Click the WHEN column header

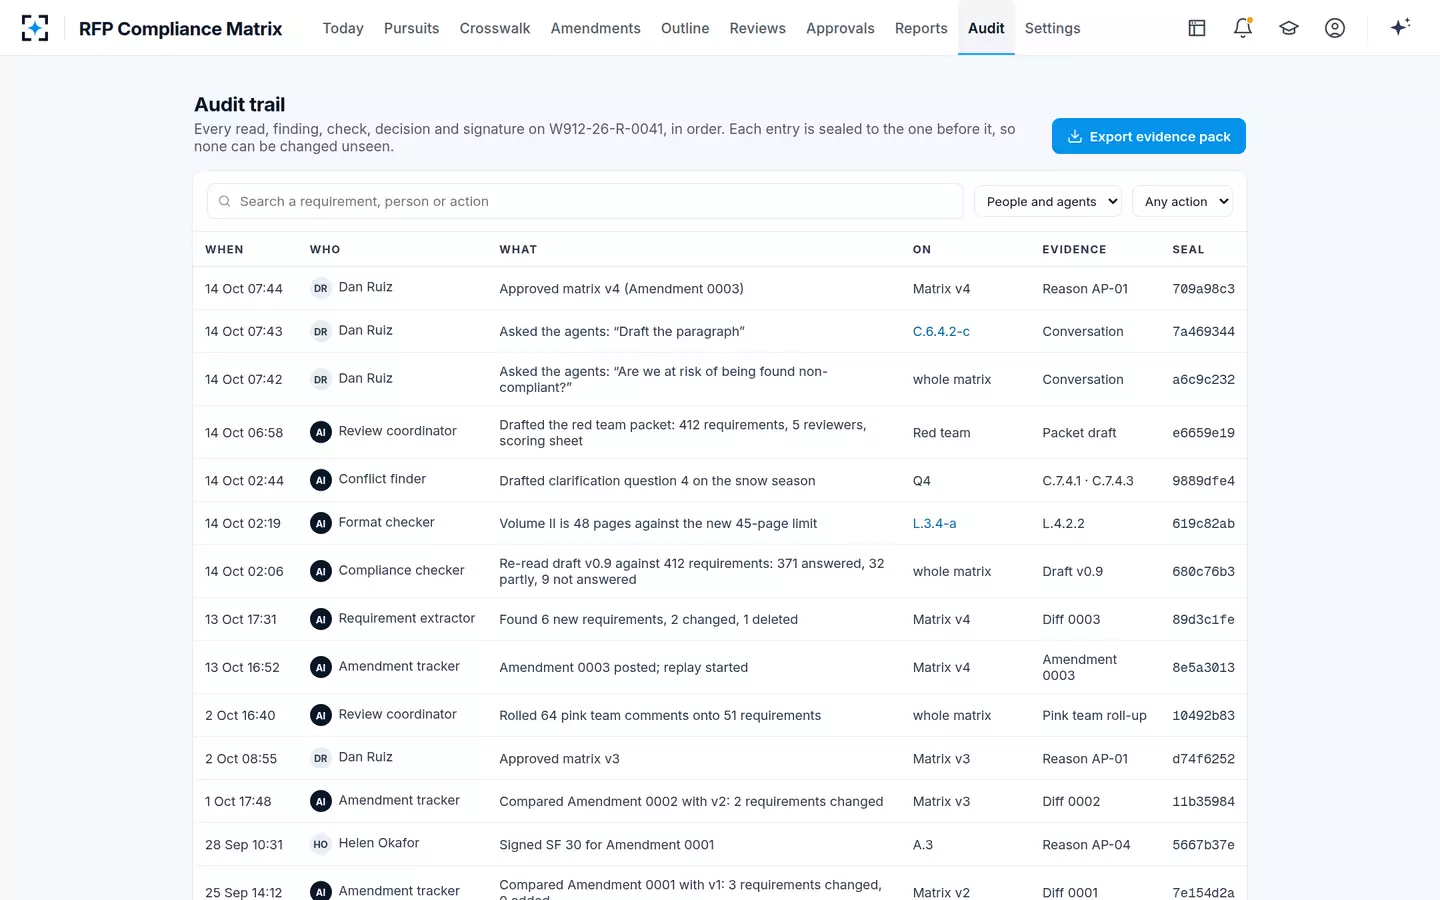coord(224,250)
